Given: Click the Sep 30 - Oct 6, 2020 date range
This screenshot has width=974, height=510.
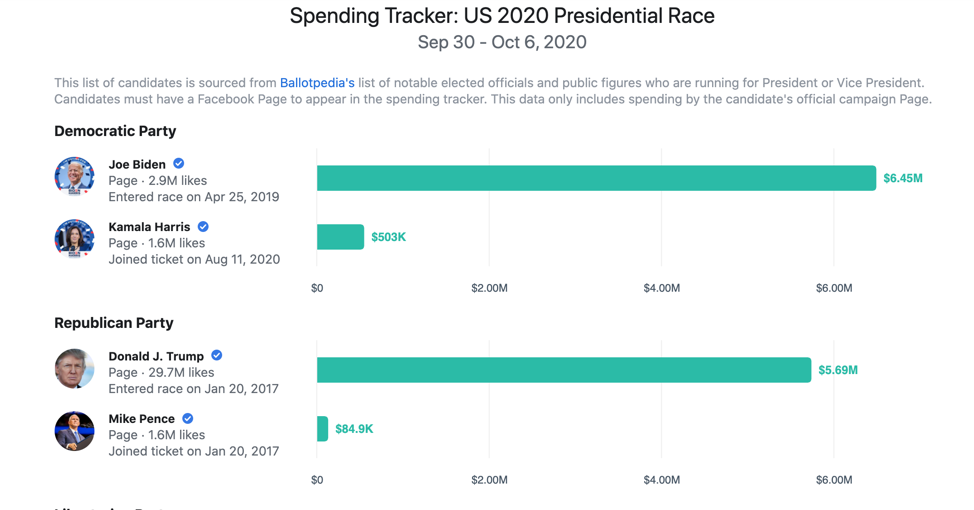Looking at the screenshot, I should [x=502, y=42].
